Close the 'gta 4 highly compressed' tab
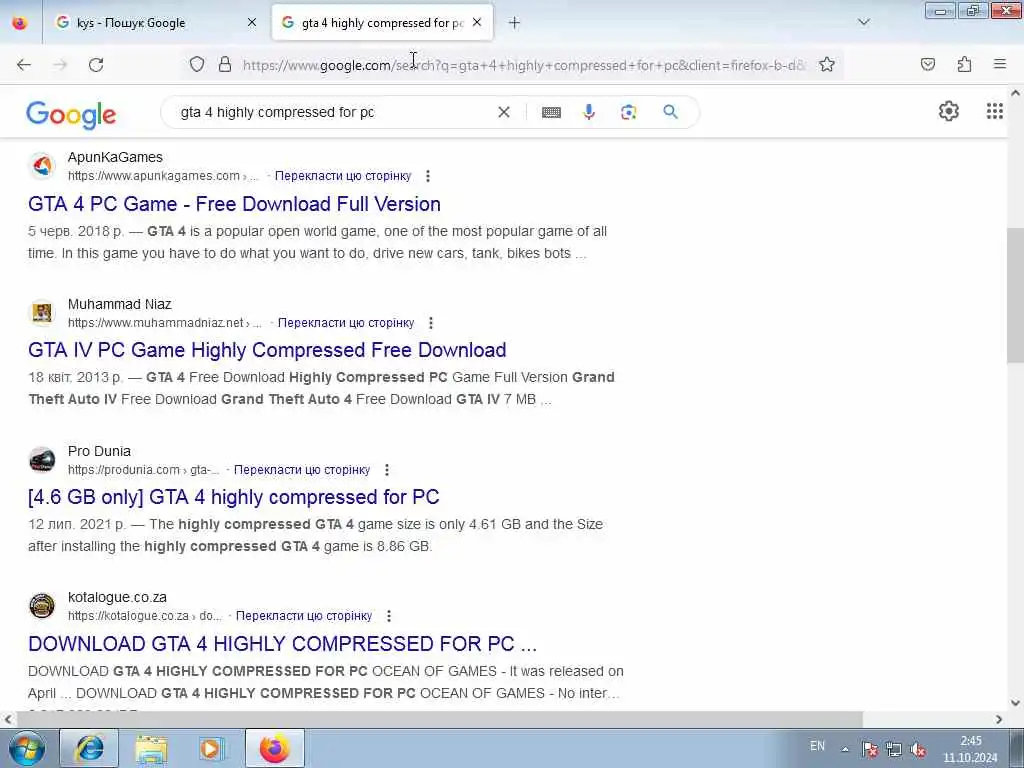Viewport: 1024px width, 768px height. tap(477, 23)
